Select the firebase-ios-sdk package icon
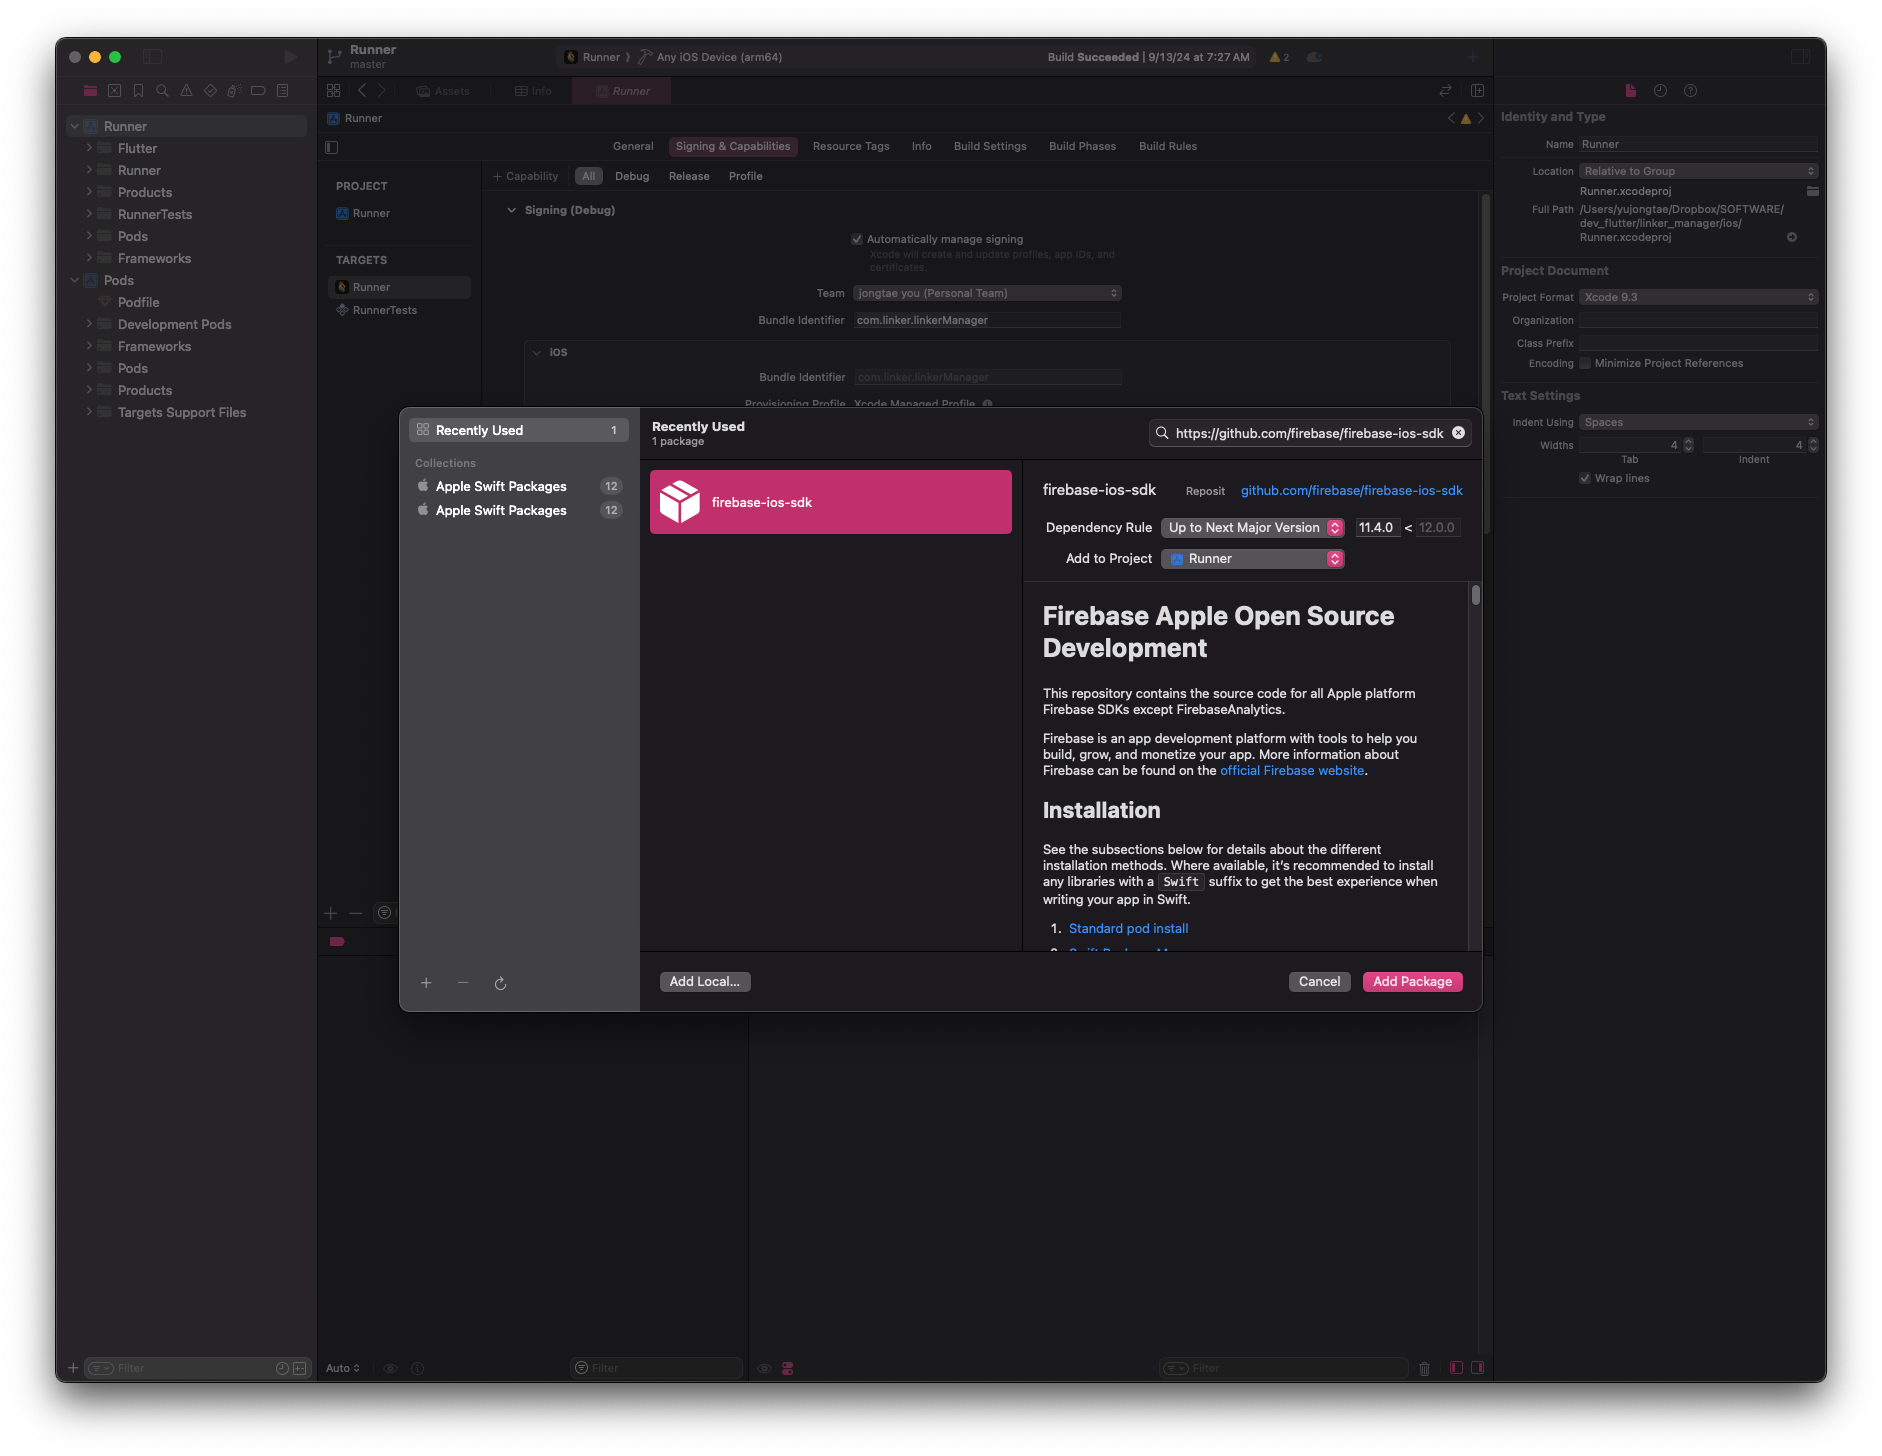This screenshot has width=1882, height=1456. (680, 502)
